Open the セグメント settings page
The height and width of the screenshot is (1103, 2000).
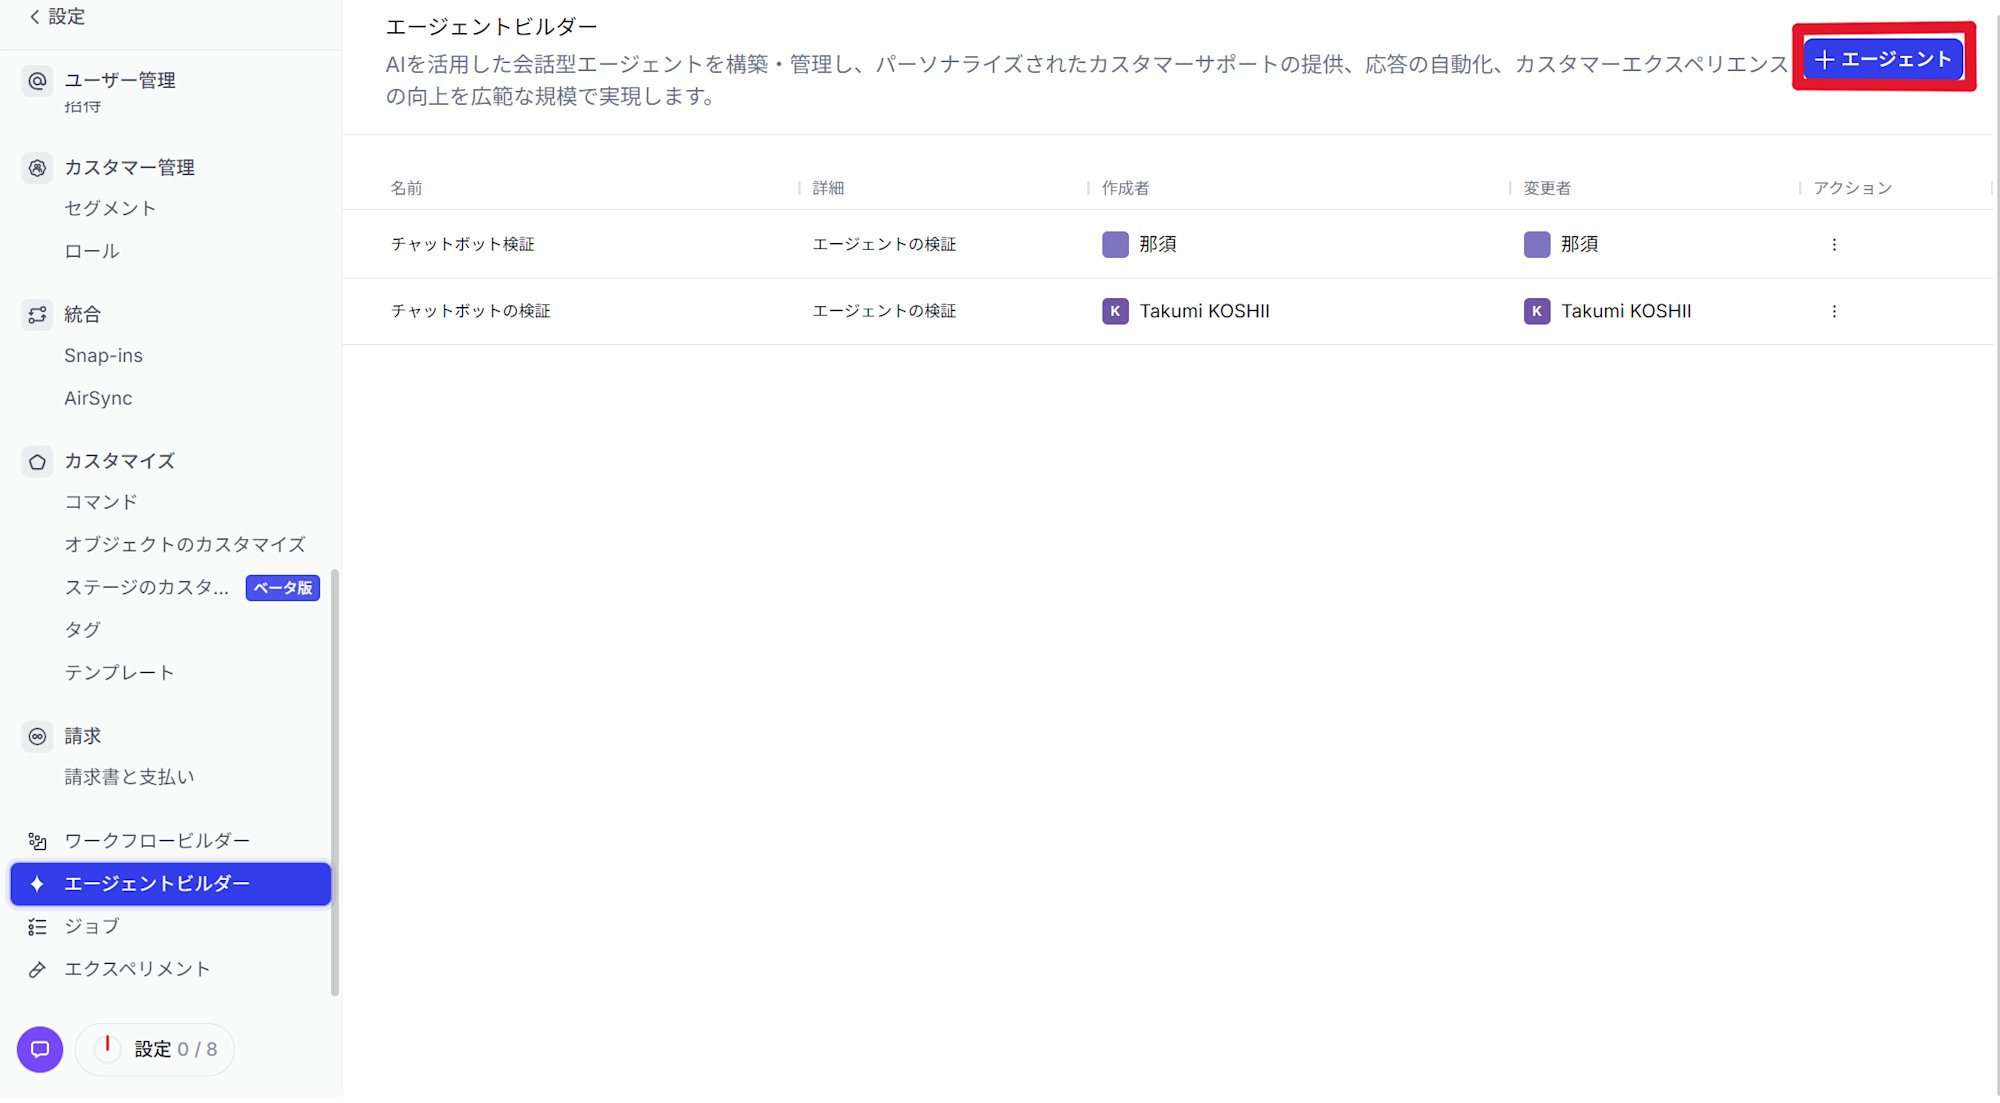click(x=109, y=208)
